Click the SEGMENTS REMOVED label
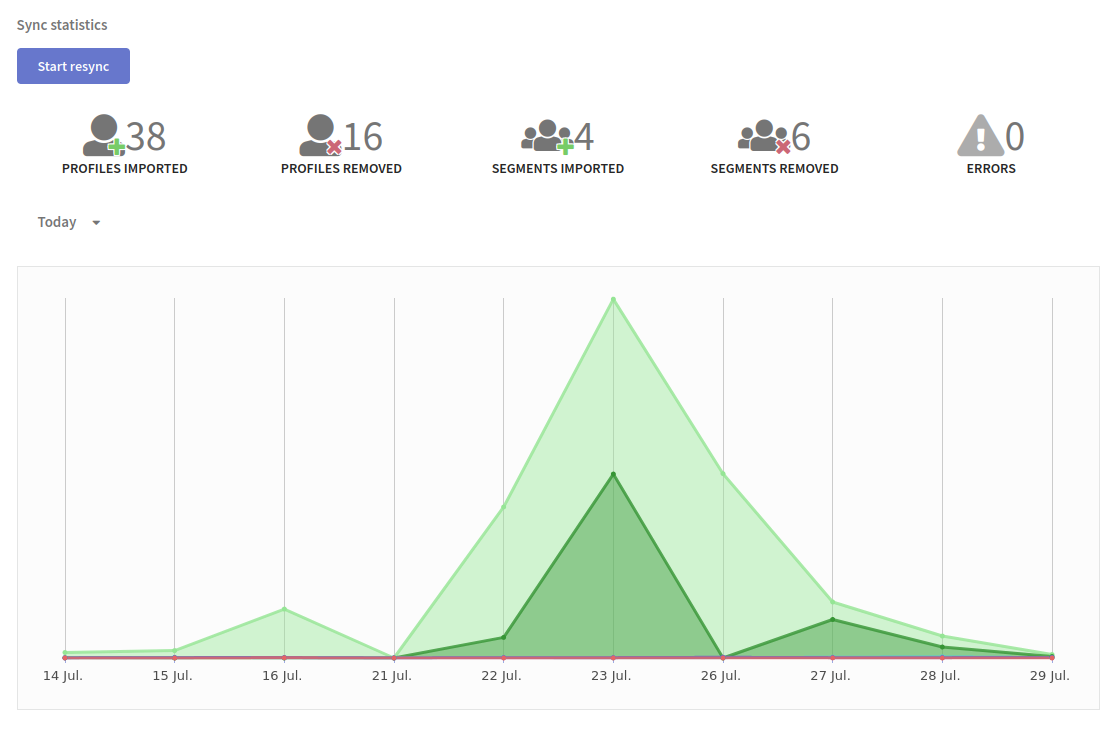The width and height of the screenshot is (1114, 738). pyautogui.click(x=774, y=168)
